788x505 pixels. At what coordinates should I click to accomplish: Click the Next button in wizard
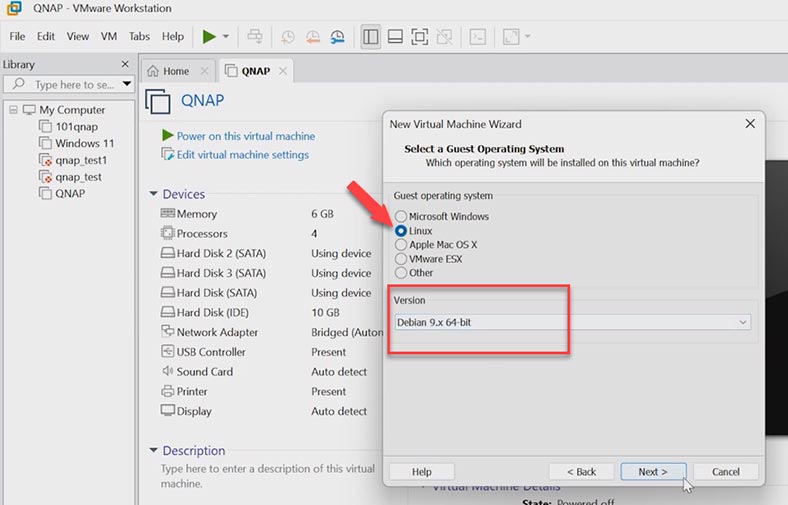point(653,472)
